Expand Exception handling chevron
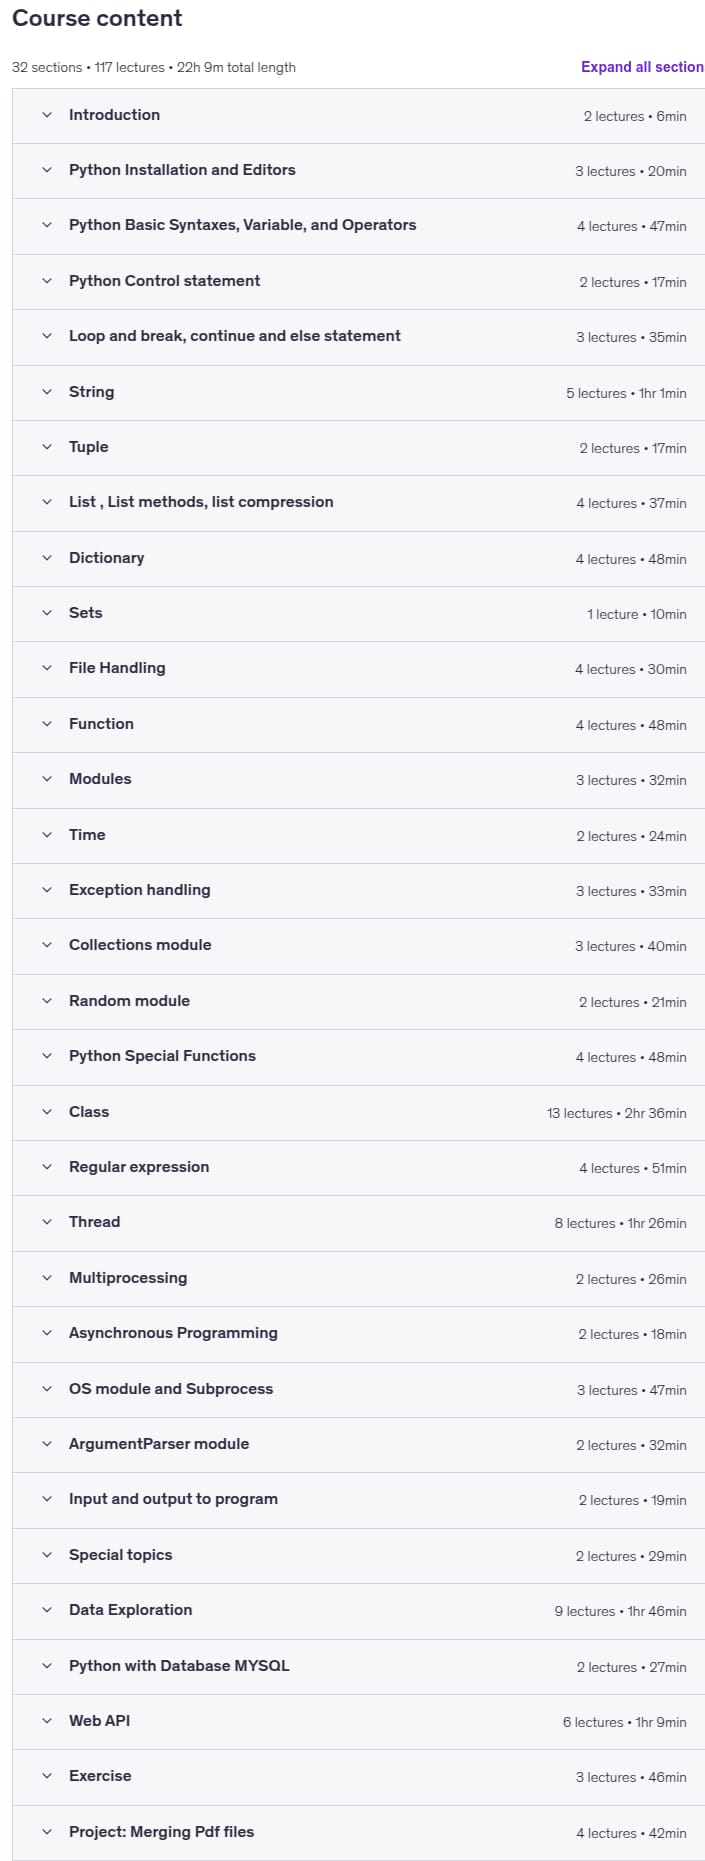Screen dimensions: 705x1861 coord(47,890)
